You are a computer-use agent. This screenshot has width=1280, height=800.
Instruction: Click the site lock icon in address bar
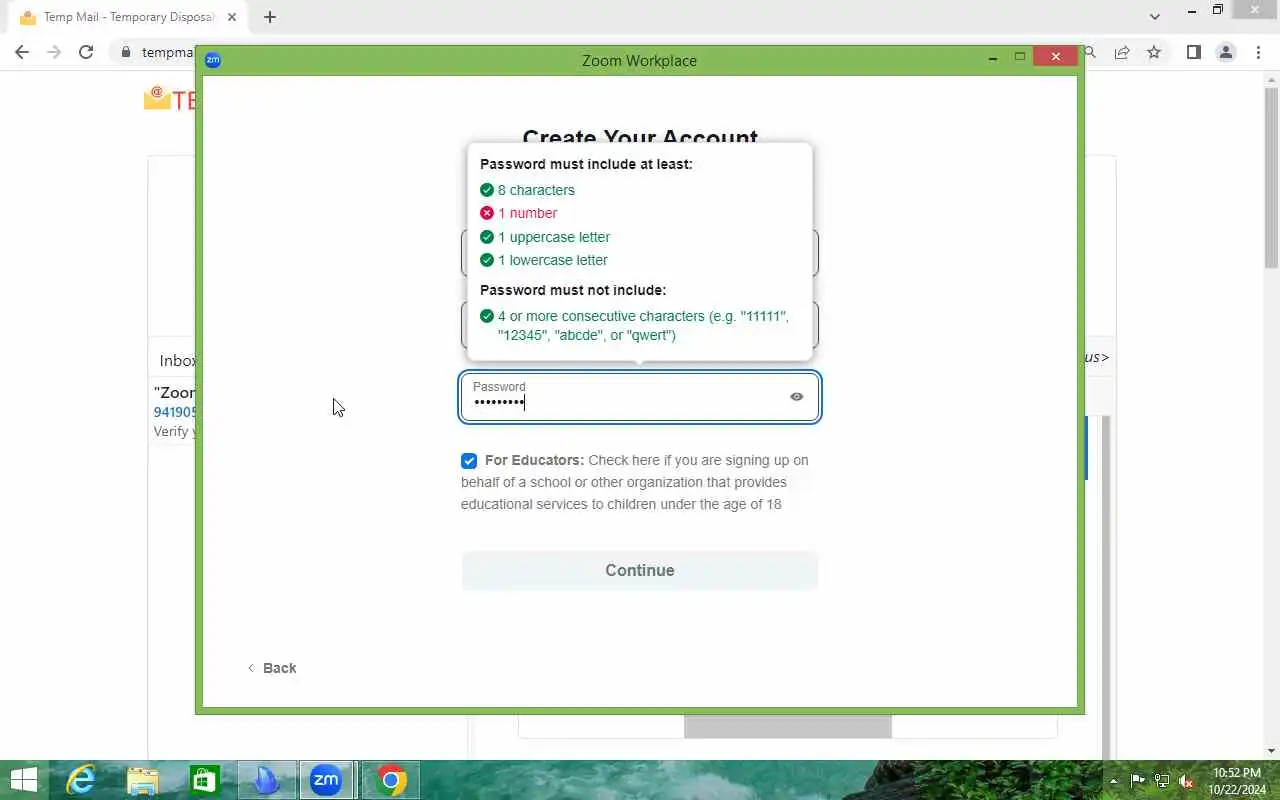(125, 52)
